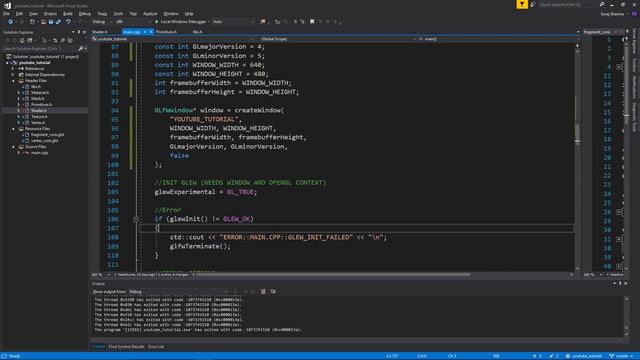Open the Build menu
640x360 pixels.
pyautogui.click(x=68, y=13)
